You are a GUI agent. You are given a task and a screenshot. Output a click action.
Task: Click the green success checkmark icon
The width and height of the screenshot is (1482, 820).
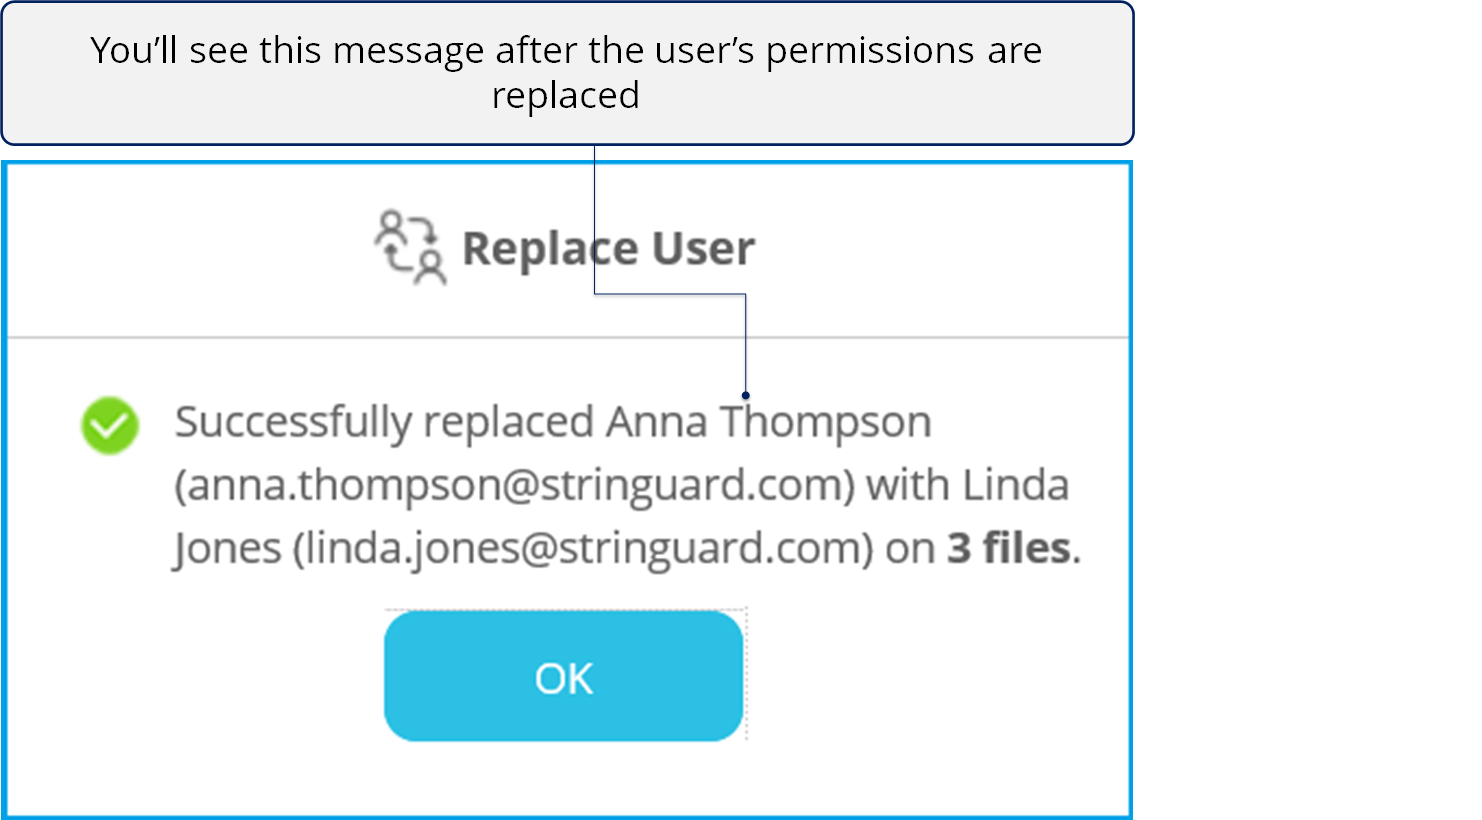coord(110,425)
